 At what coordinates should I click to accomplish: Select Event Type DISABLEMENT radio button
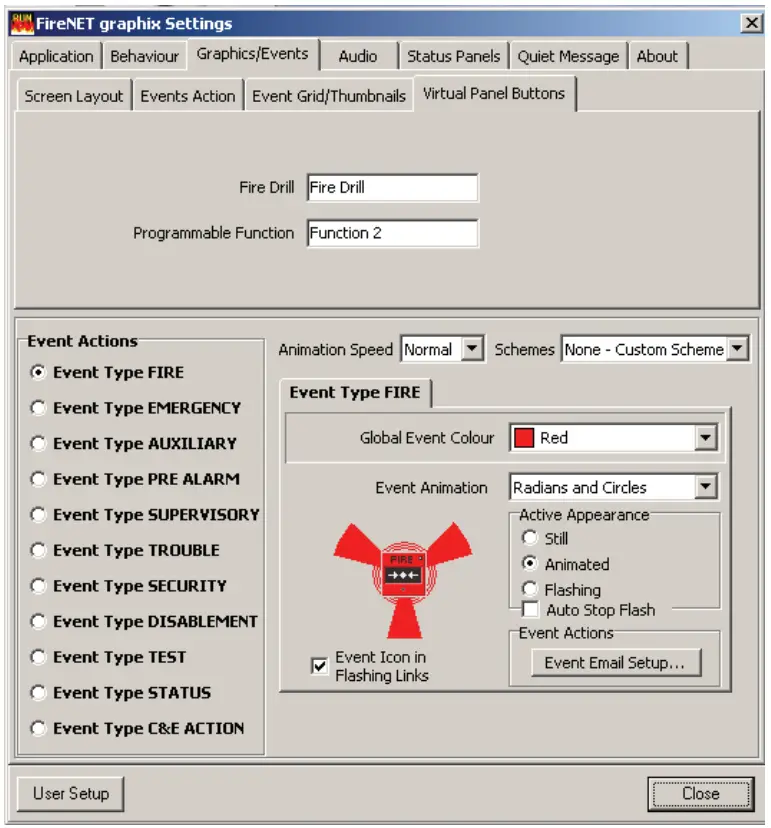pyautogui.click(x=38, y=621)
